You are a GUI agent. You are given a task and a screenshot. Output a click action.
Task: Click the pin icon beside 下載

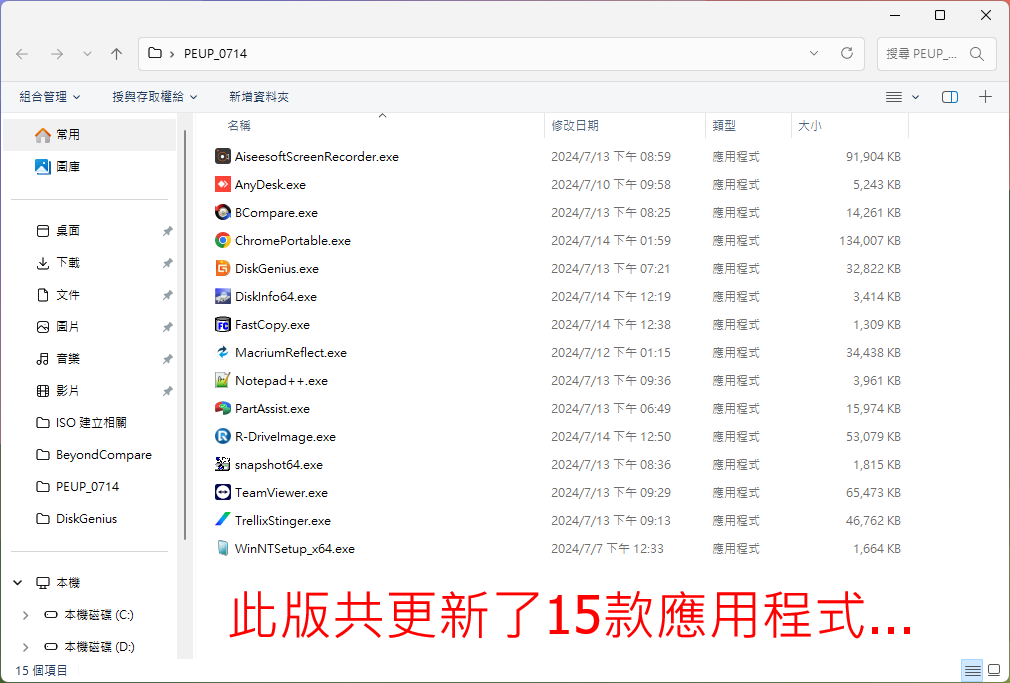pyautogui.click(x=167, y=263)
